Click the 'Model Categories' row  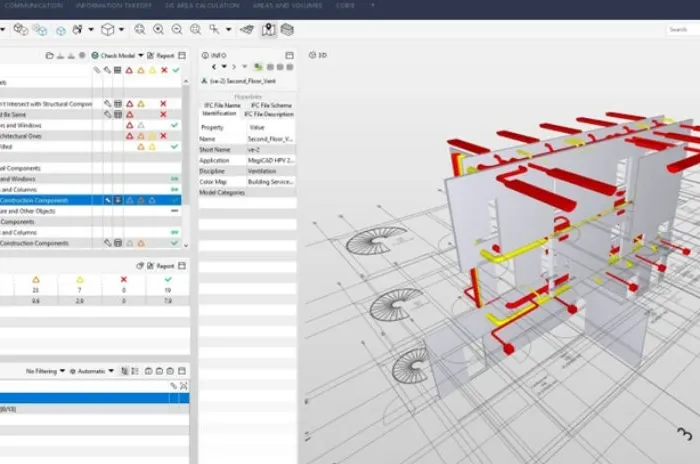[247, 192]
